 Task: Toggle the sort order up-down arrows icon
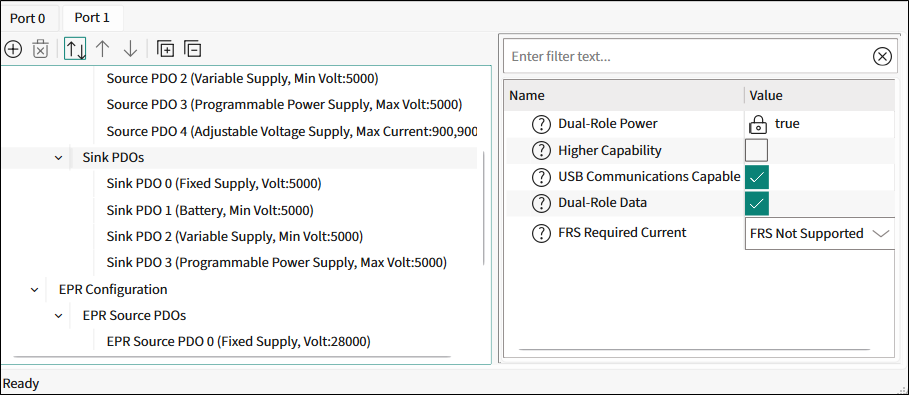[x=75, y=49]
